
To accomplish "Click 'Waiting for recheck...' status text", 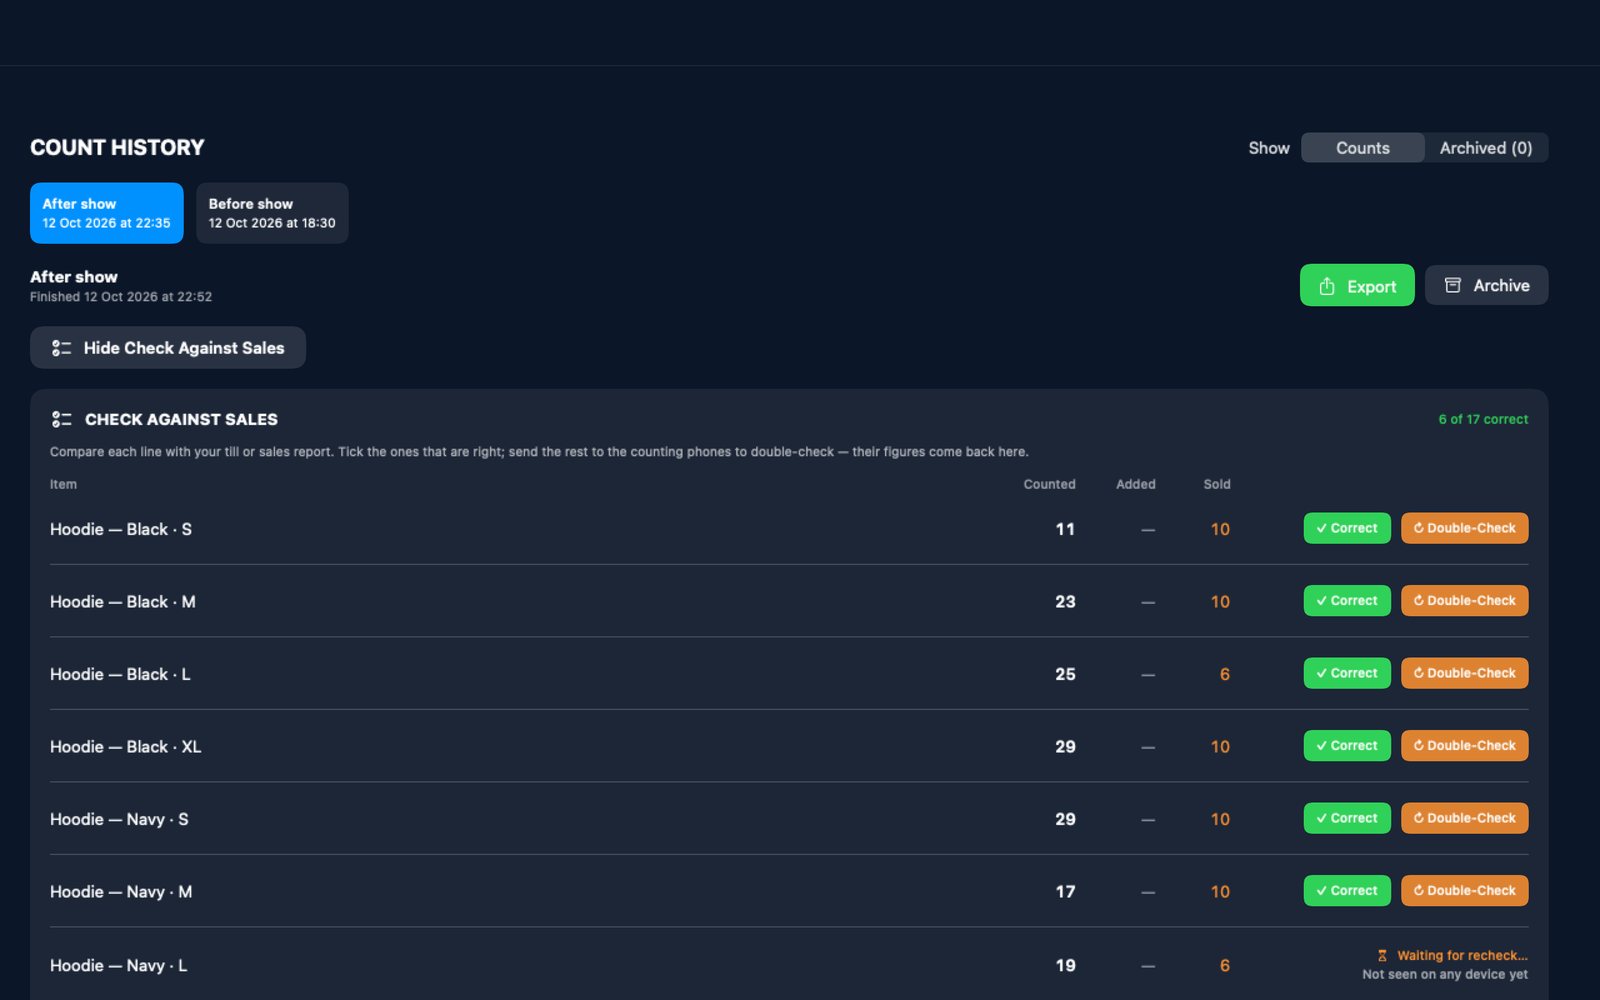I will [1462, 956].
